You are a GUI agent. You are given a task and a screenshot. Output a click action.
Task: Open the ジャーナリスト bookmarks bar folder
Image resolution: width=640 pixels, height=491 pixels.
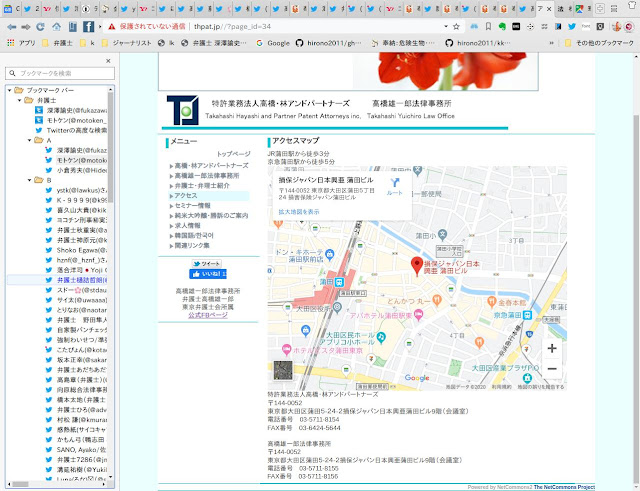(x=127, y=43)
